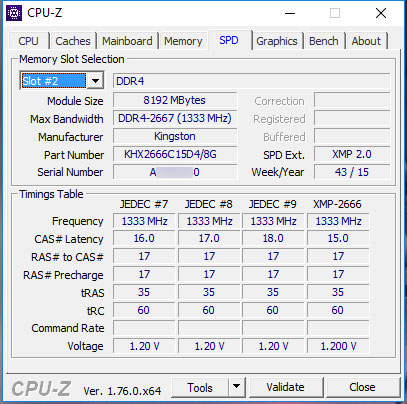Viewport: 407px width, 404px height.
Task: Click the DDR4-2667 (1333 MHz) bandwidth value
Action: 175,118
